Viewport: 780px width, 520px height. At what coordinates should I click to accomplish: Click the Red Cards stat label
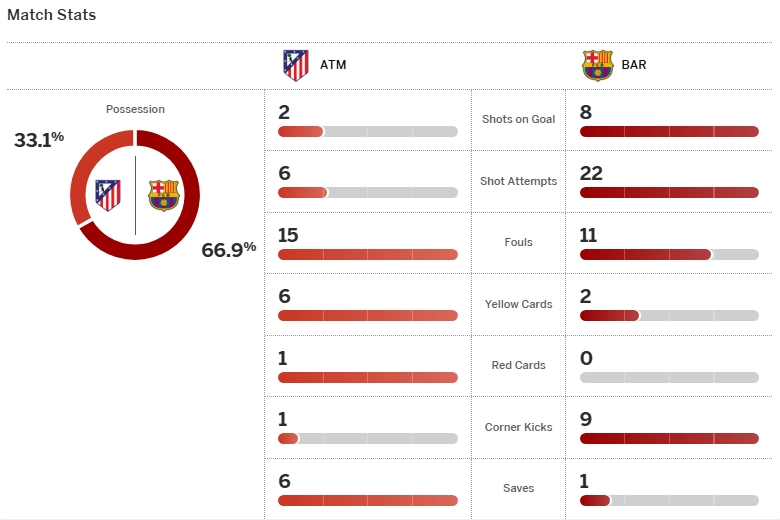(518, 365)
